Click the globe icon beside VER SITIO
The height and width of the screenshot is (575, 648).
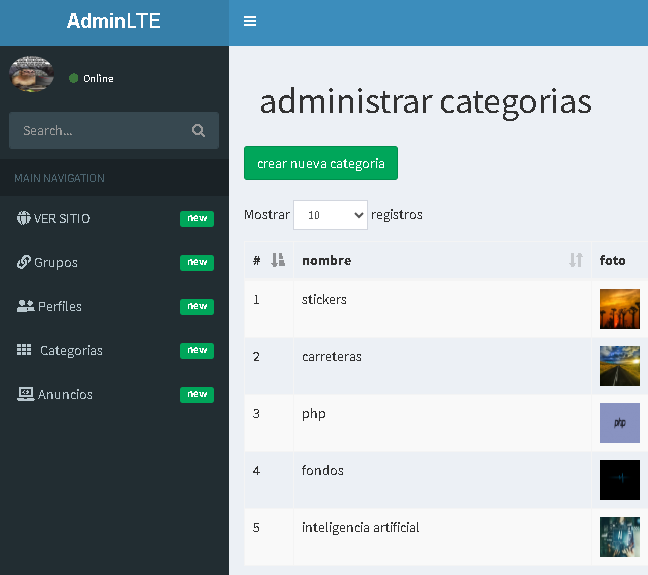pyautogui.click(x=24, y=218)
